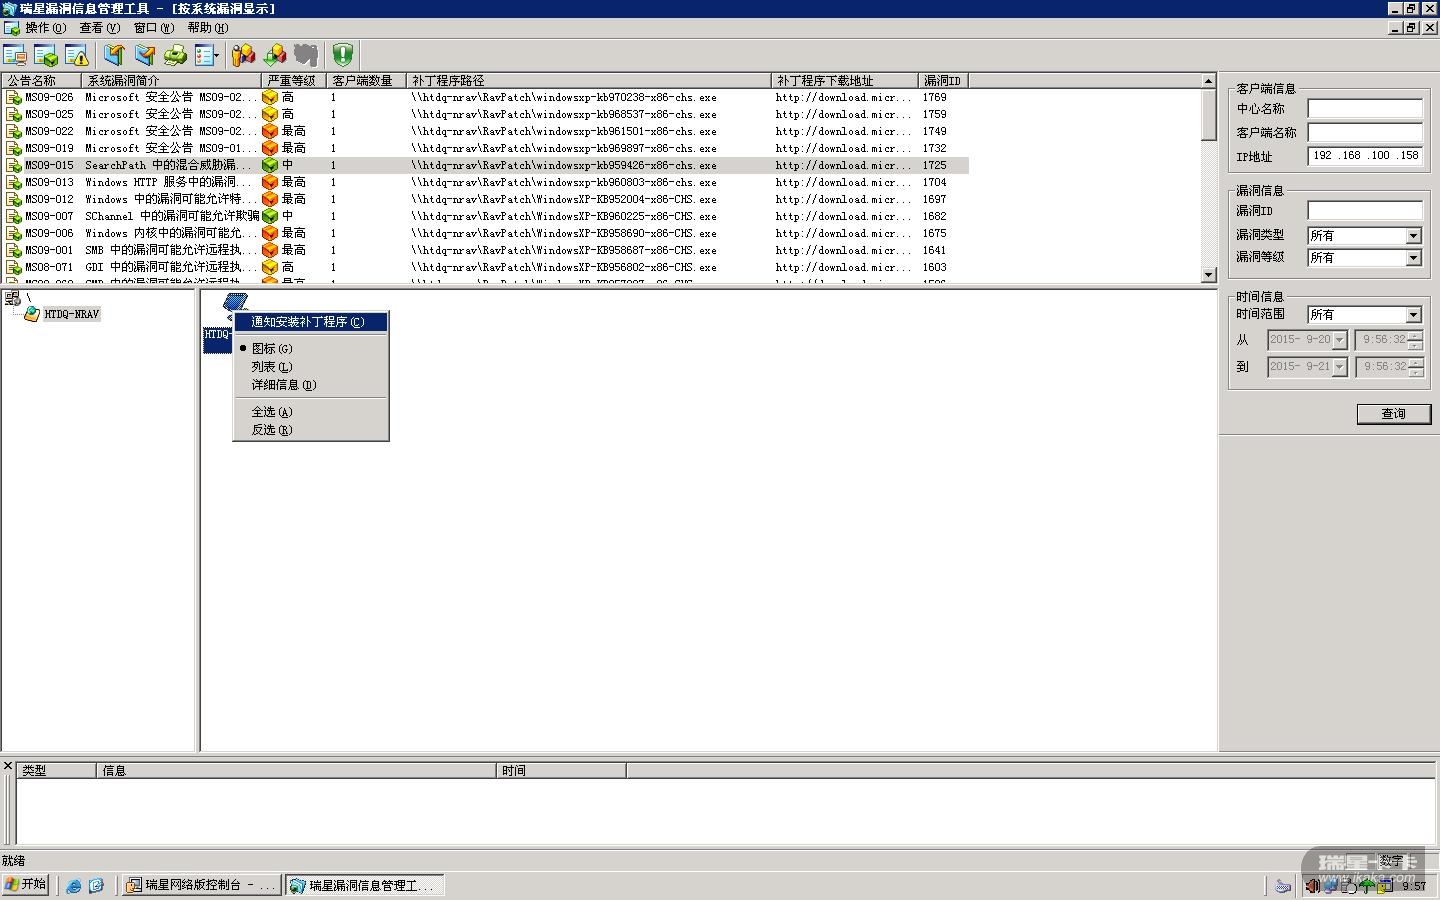Viewport: 1440px width, 900px height.
Task: Click the green printer toolbar icon
Action: 176,55
